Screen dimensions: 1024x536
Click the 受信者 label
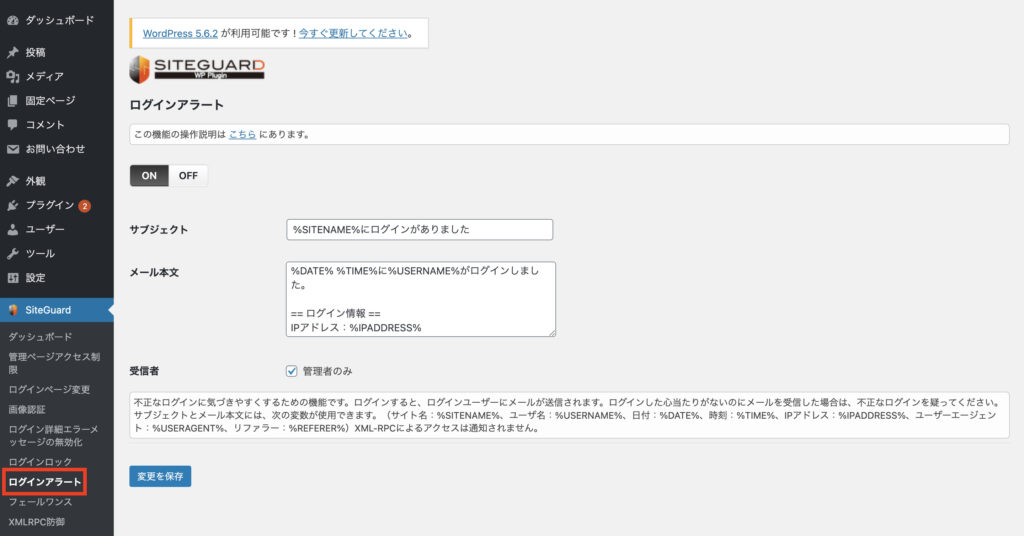[144, 371]
